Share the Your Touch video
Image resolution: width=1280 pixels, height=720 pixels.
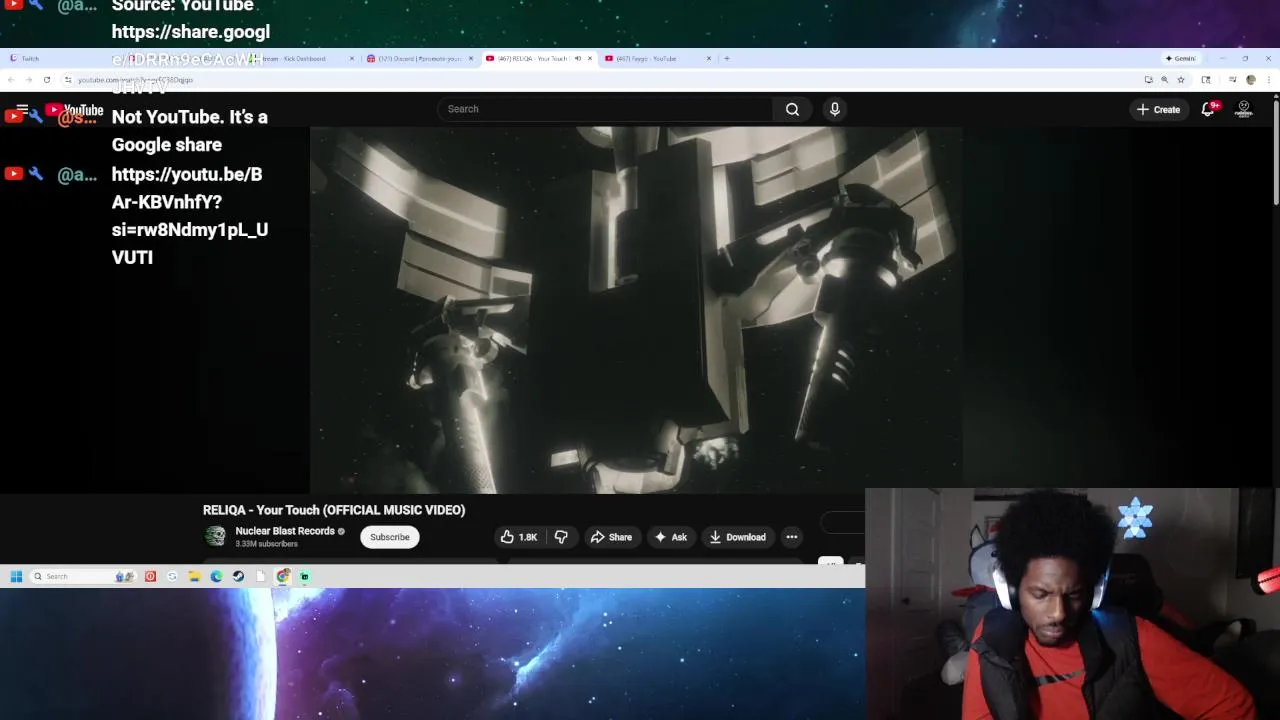click(611, 537)
